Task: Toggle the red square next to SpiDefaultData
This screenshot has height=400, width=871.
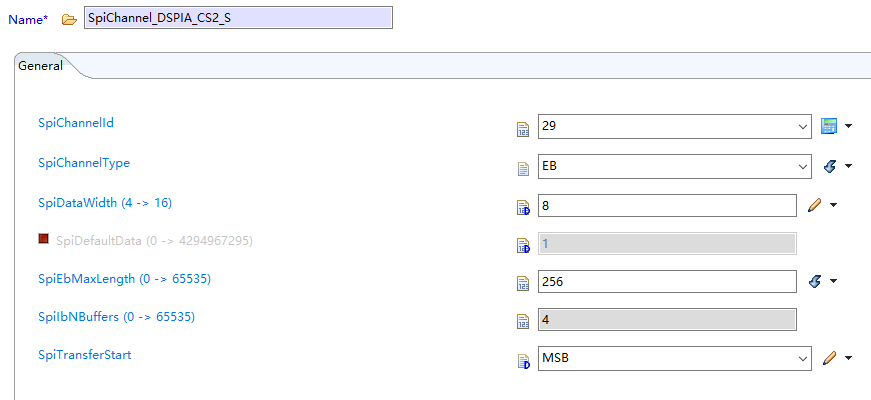Action: pos(44,239)
